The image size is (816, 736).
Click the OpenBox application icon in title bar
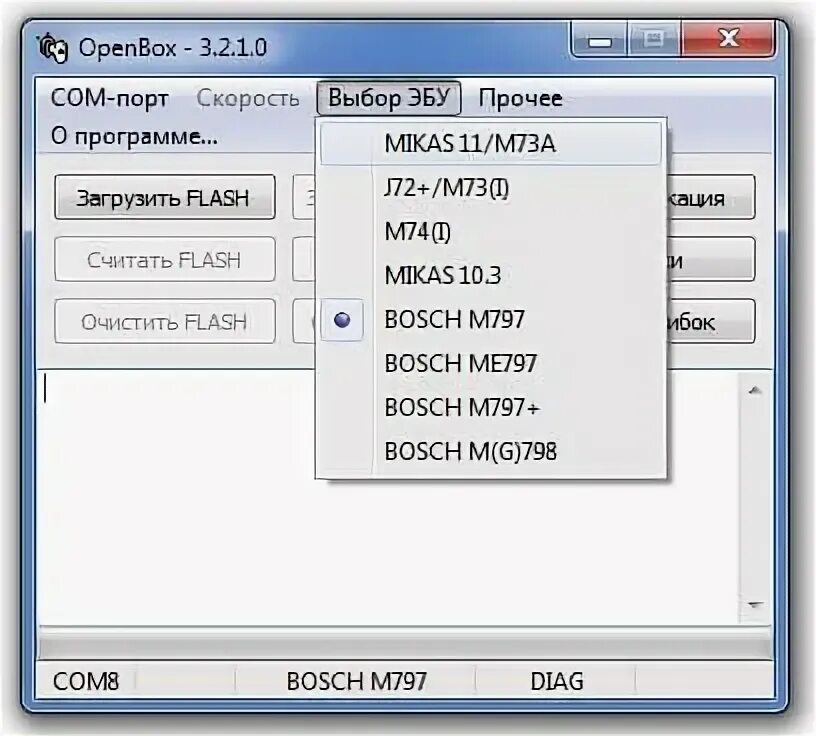point(54,48)
